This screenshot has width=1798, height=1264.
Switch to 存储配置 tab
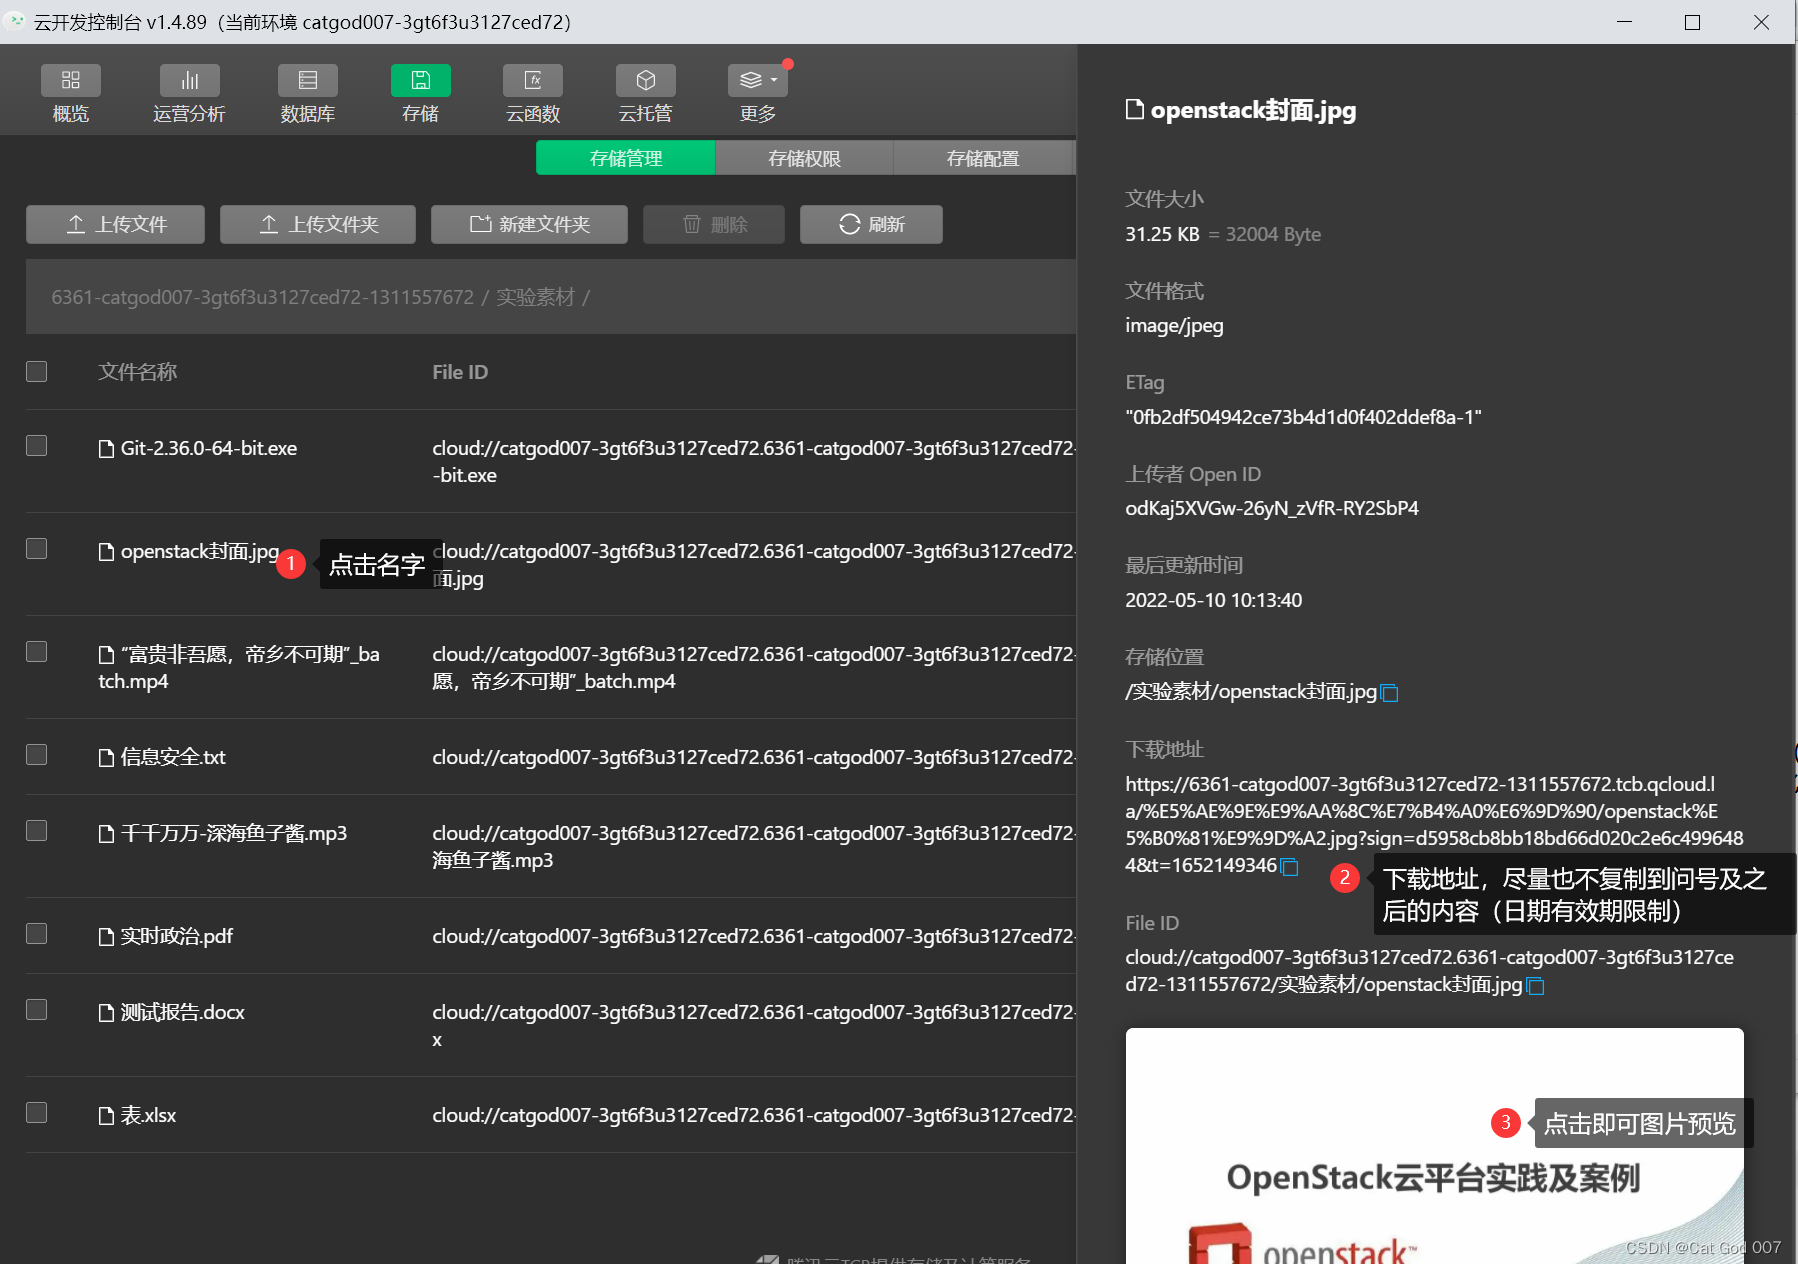click(x=983, y=158)
